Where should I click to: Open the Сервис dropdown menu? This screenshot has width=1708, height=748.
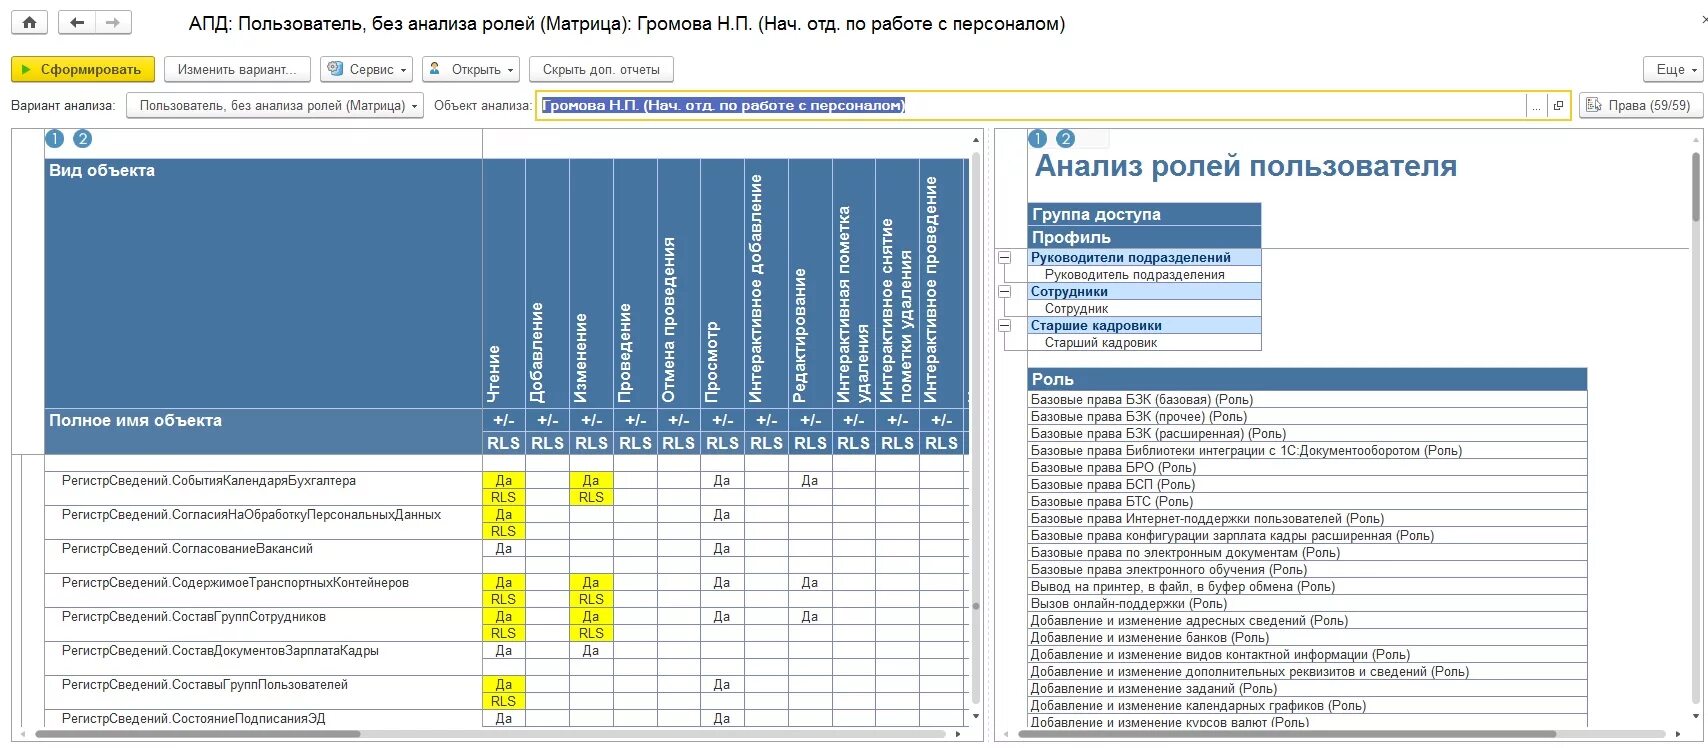pyautogui.click(x=367, y=69)
